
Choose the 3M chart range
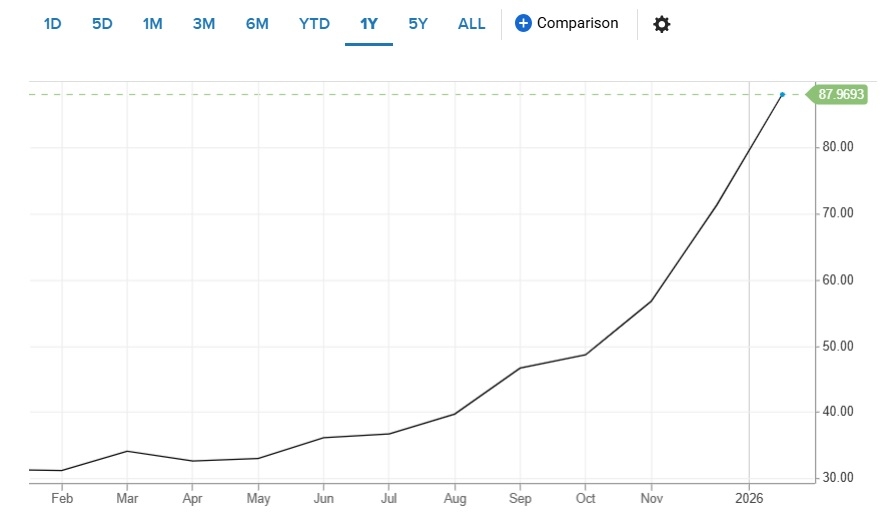(203, 24)
